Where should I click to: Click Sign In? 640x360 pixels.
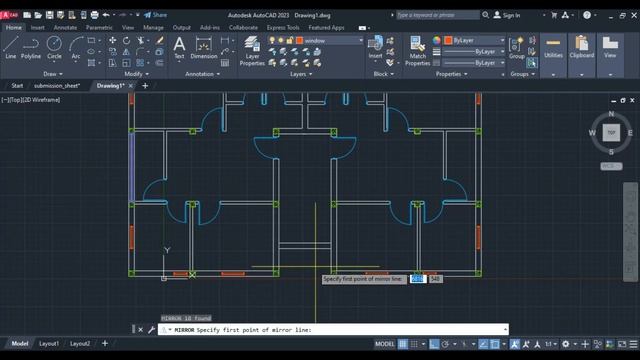(x=507, y=15)
